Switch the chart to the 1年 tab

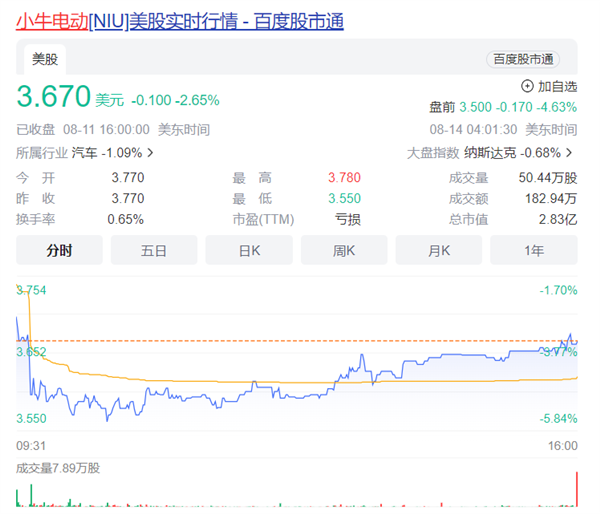coord(533,250)
